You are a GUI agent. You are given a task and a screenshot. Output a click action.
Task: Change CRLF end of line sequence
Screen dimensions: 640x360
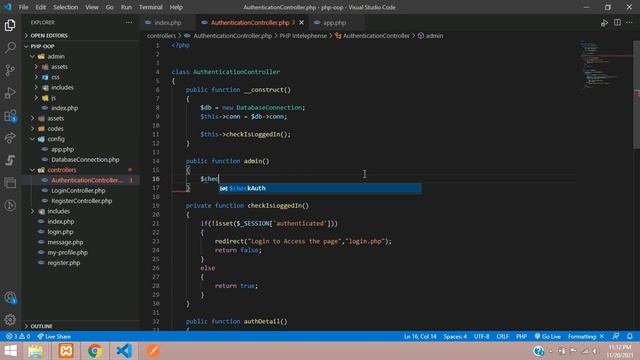(x=502, y=336)
